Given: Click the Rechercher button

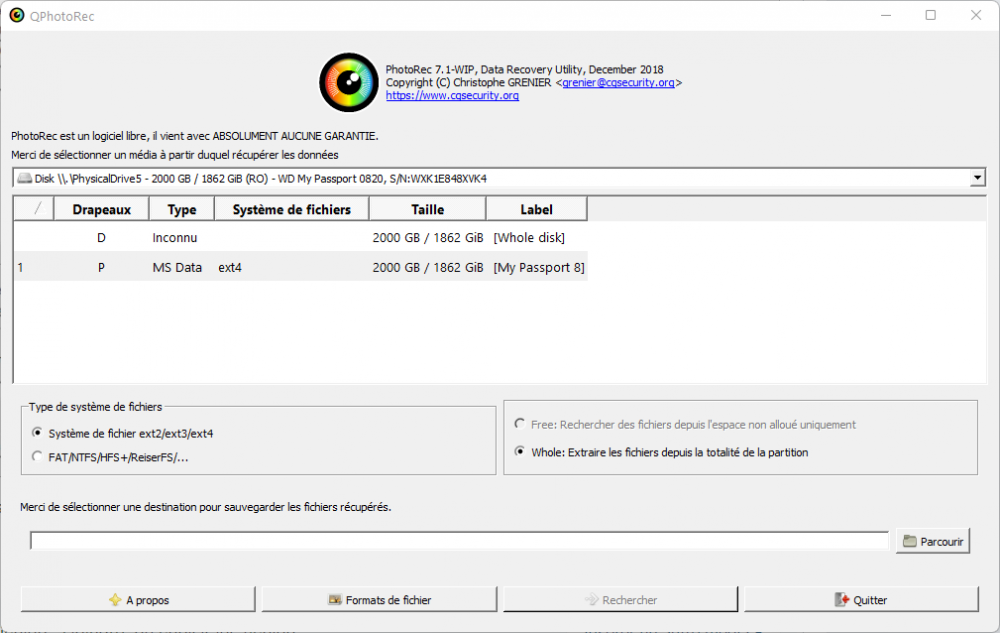Looking at the screenshot, I should pyautogui.click(x=621, y=600).
